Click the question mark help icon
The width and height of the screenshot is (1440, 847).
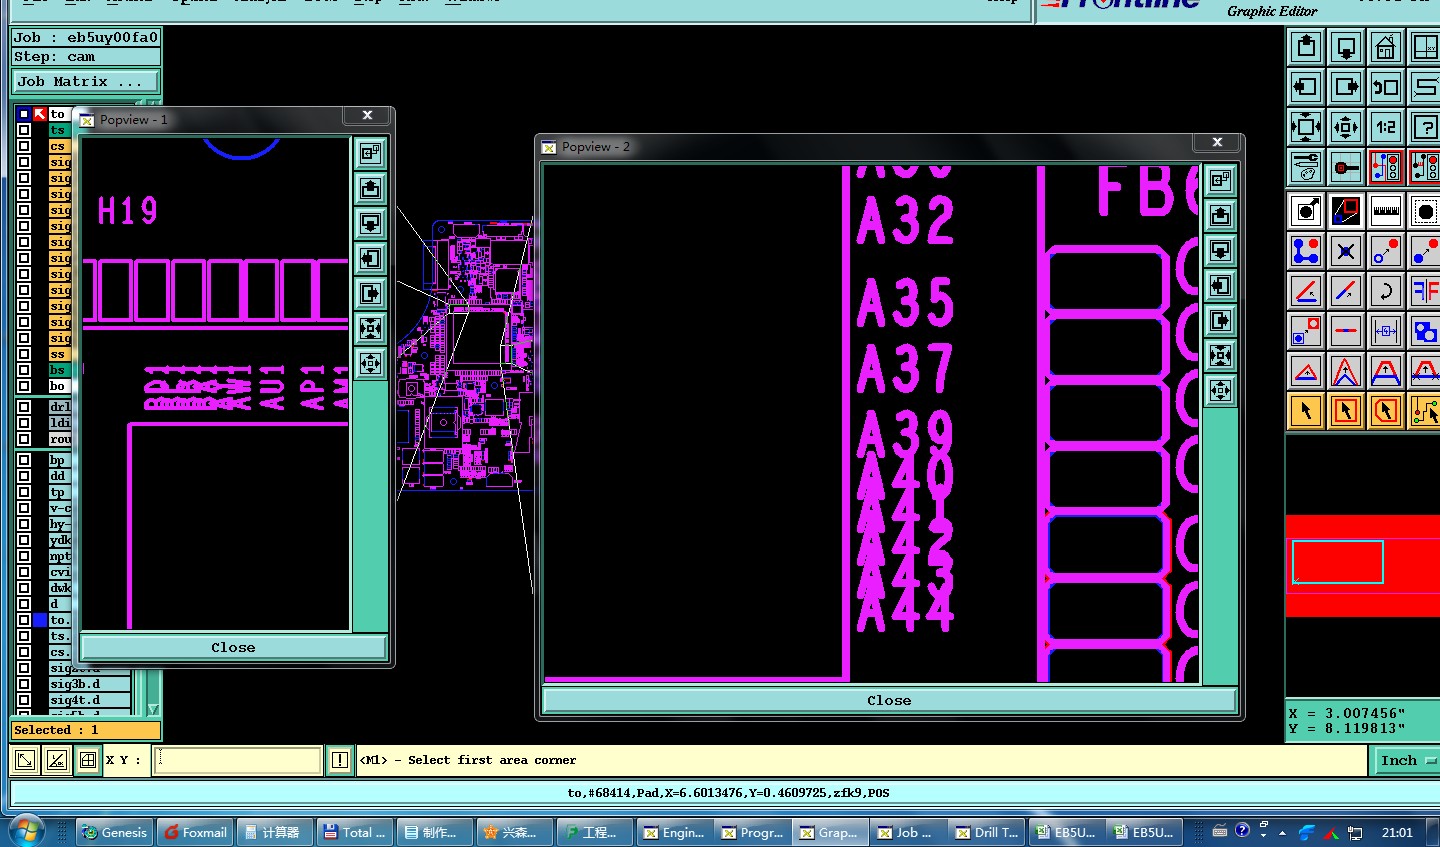click(x=1425, y=127)
